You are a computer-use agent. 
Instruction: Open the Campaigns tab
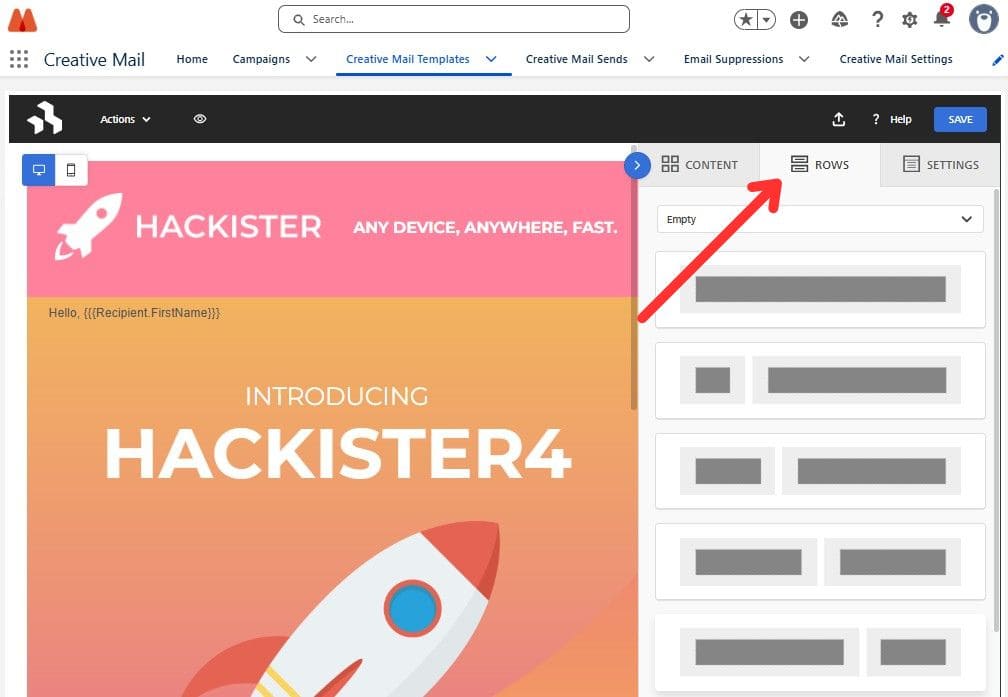point(261,59)
